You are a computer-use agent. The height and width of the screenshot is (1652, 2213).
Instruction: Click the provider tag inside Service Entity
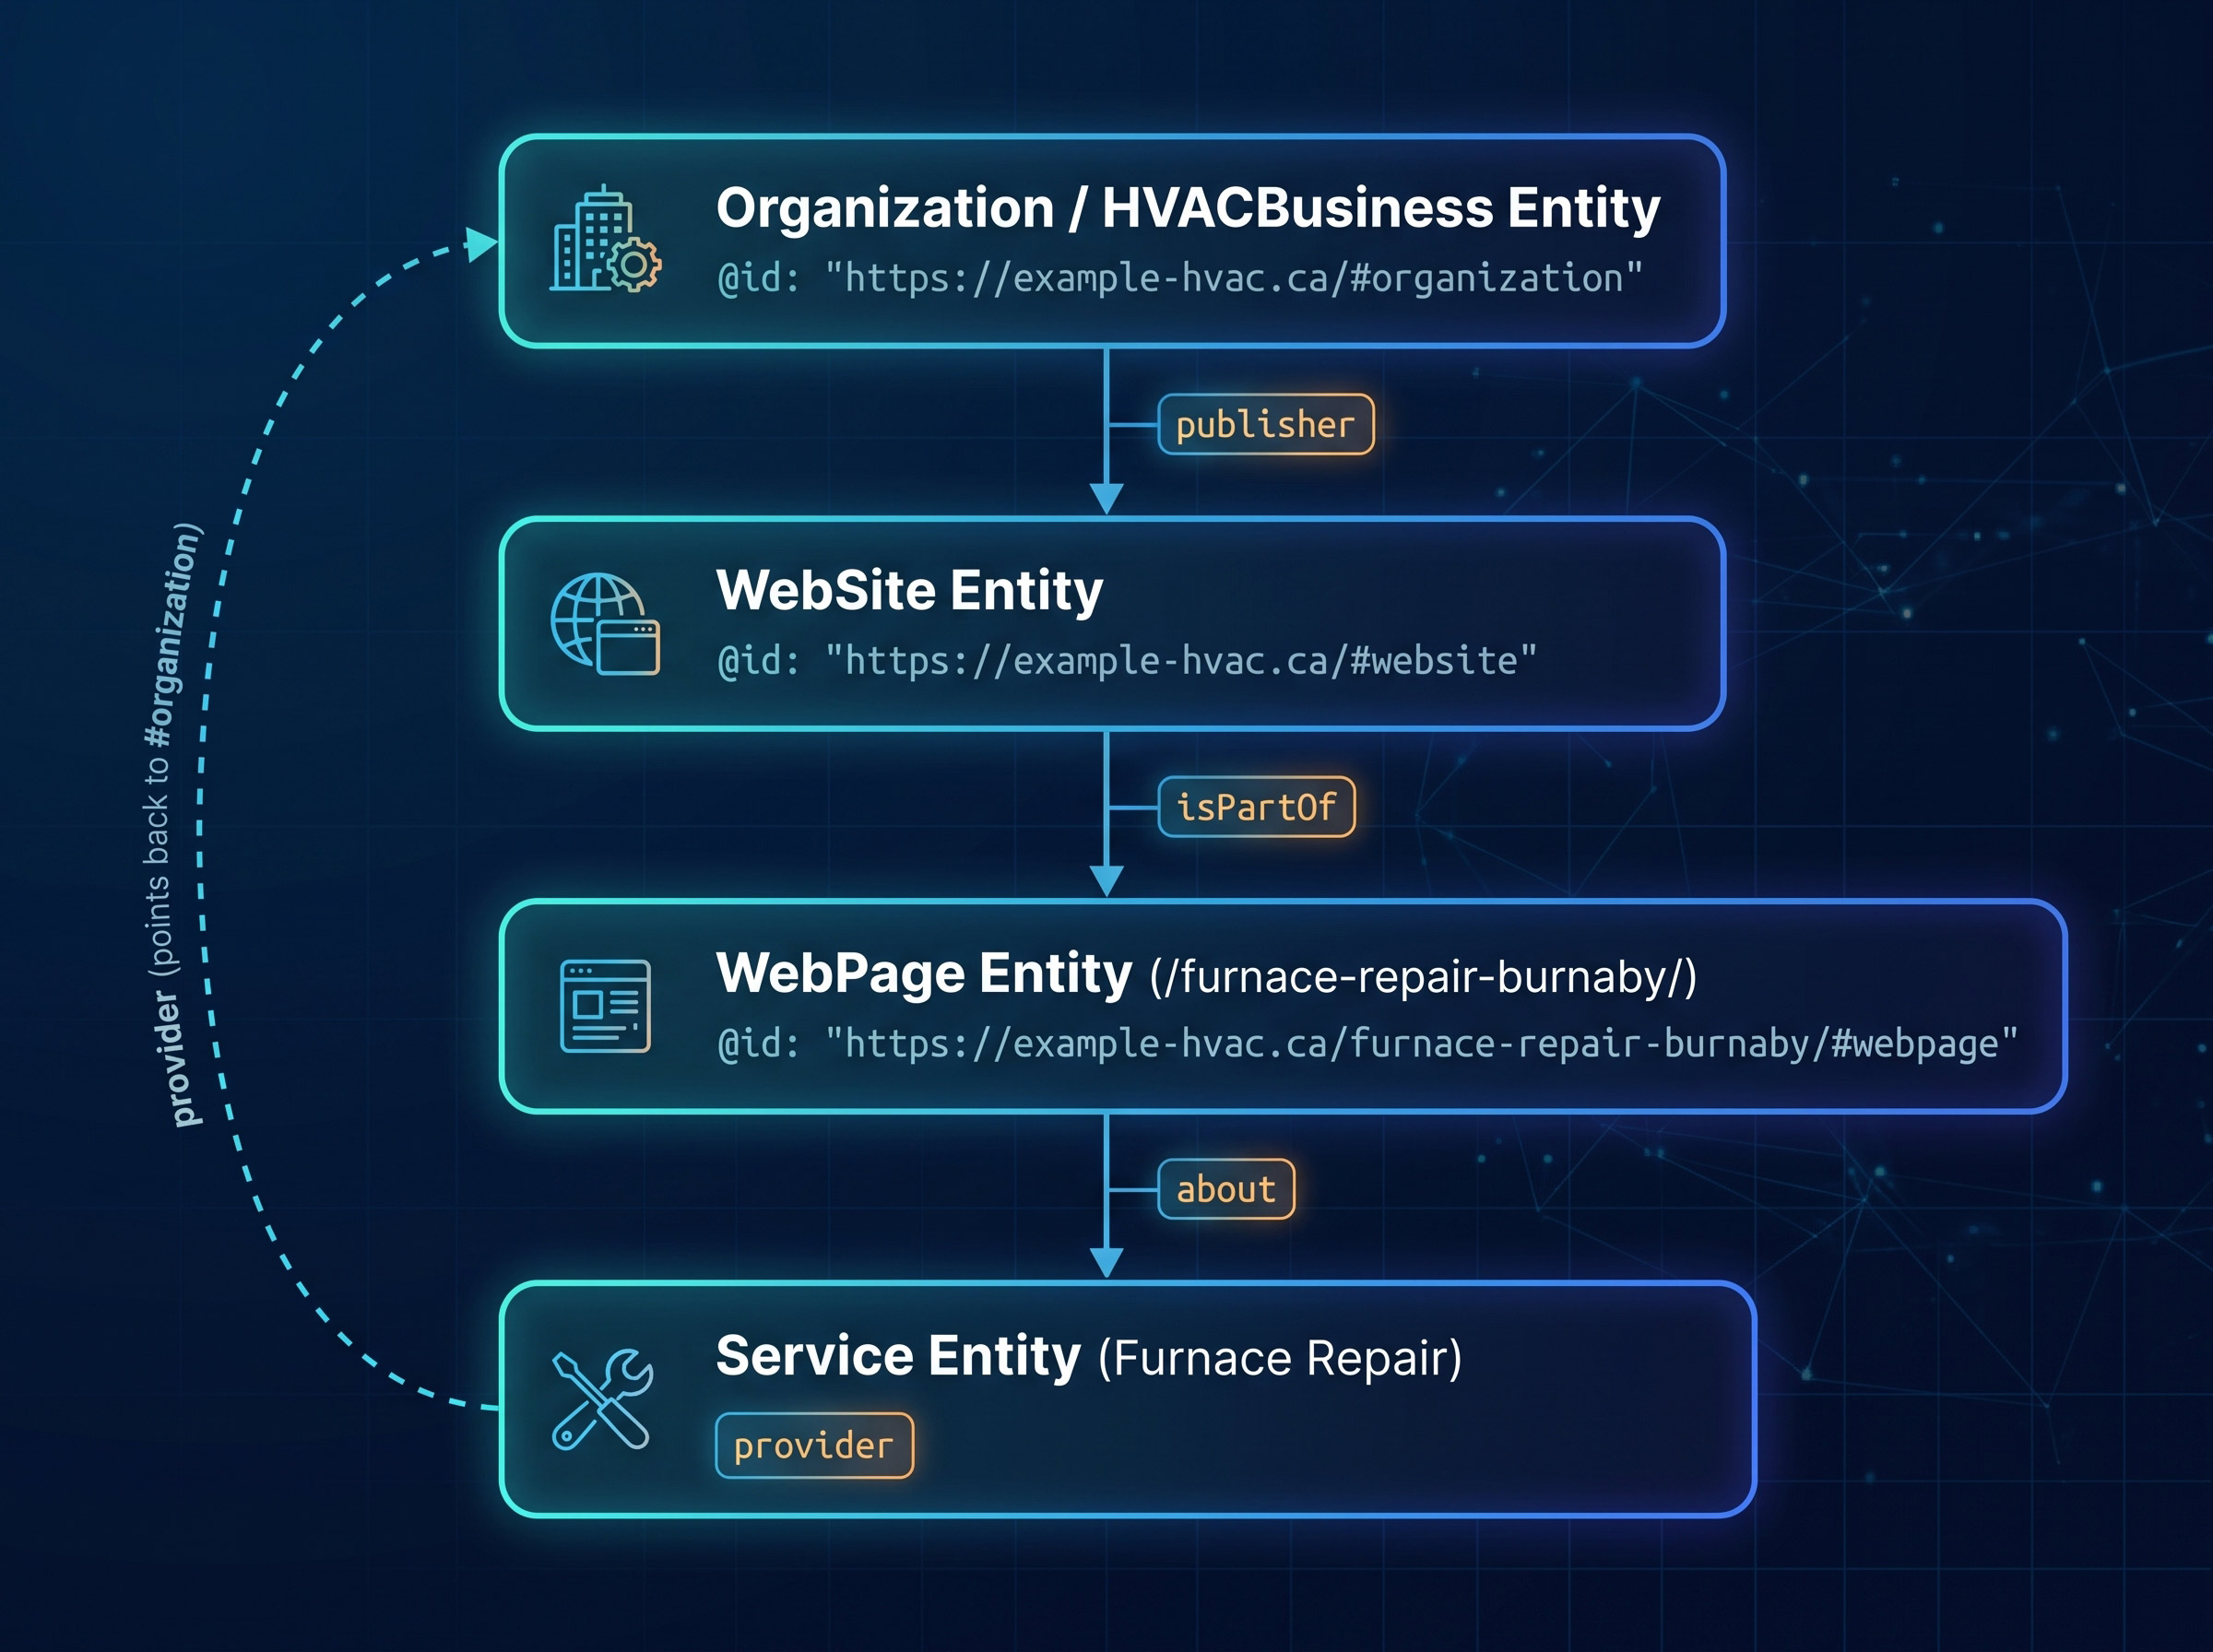(814, 1445)
